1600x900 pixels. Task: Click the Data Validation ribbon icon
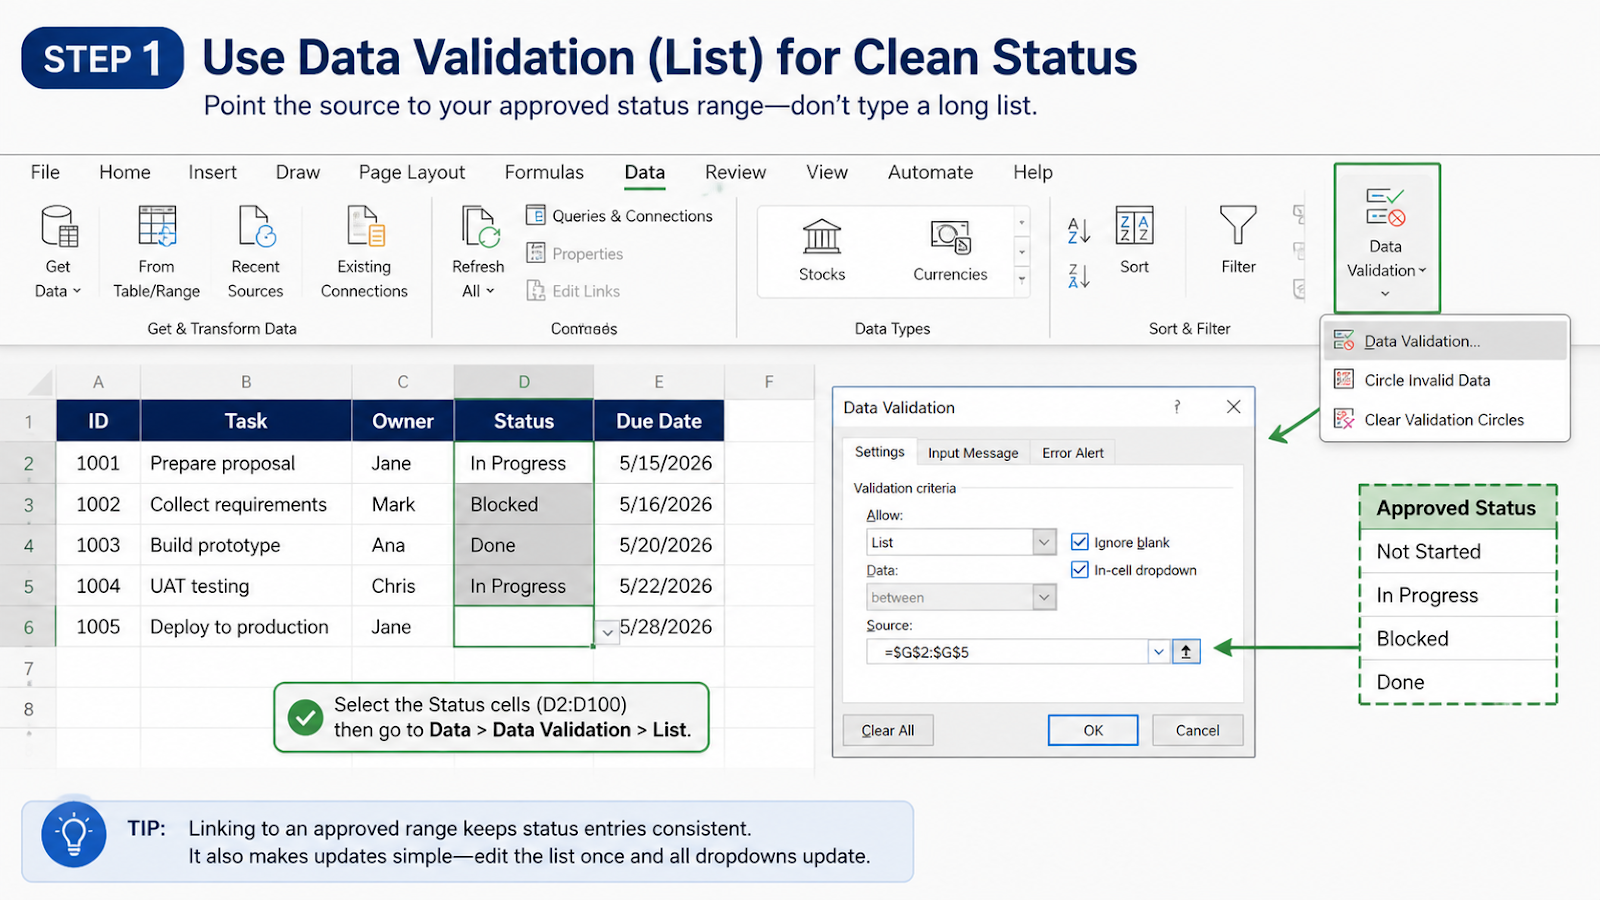[1386, 207]
